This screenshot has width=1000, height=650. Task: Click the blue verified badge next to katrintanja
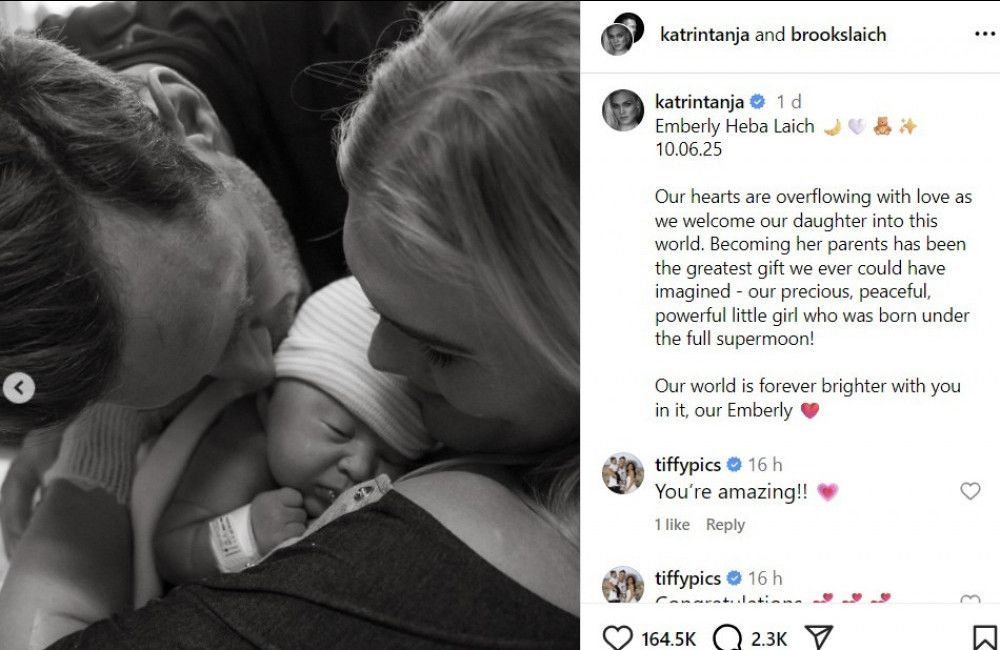pos(757,101)
